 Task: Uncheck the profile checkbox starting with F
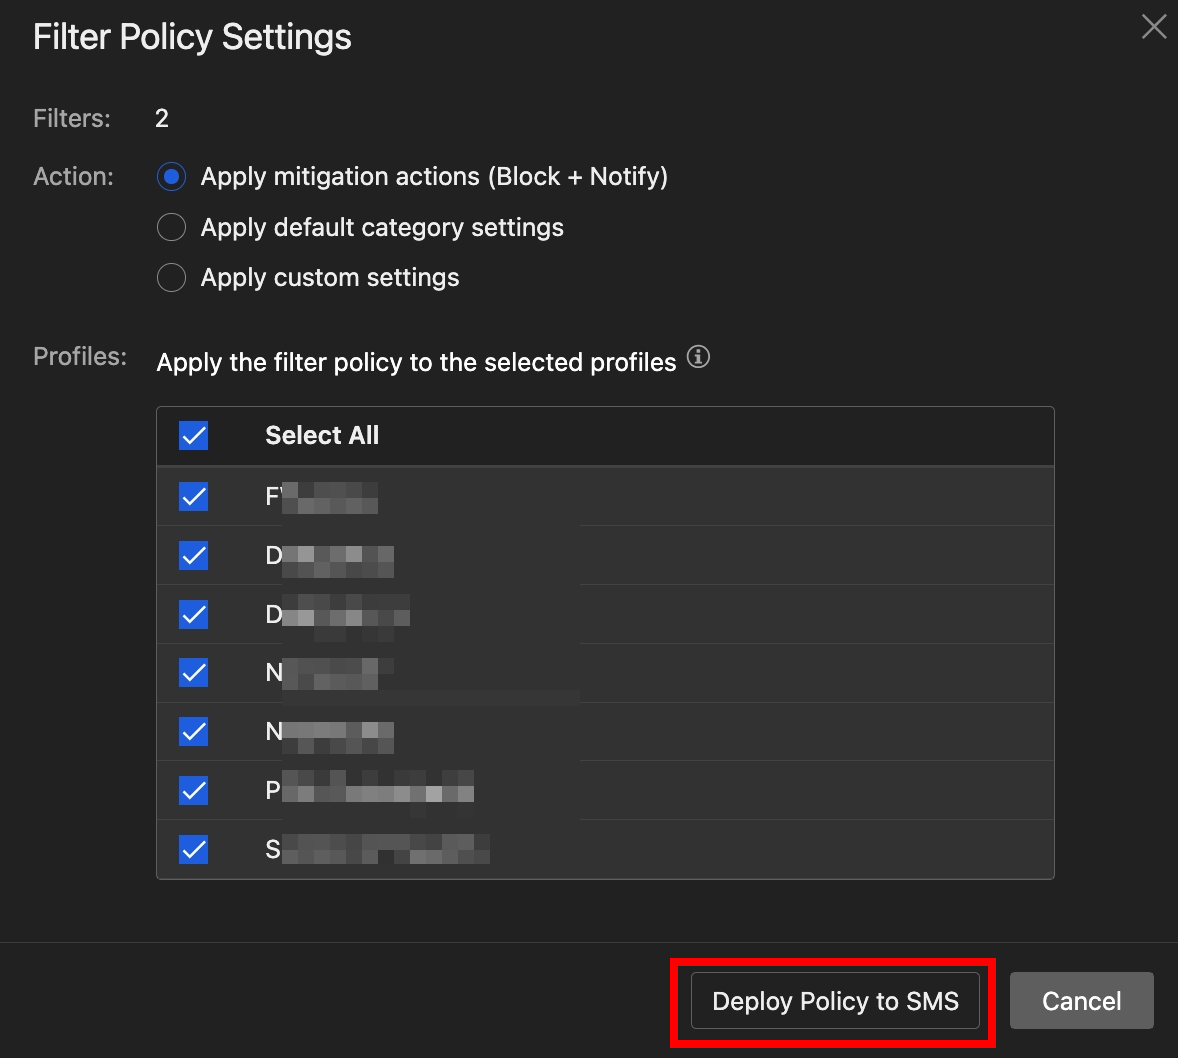tap(193, 496)
